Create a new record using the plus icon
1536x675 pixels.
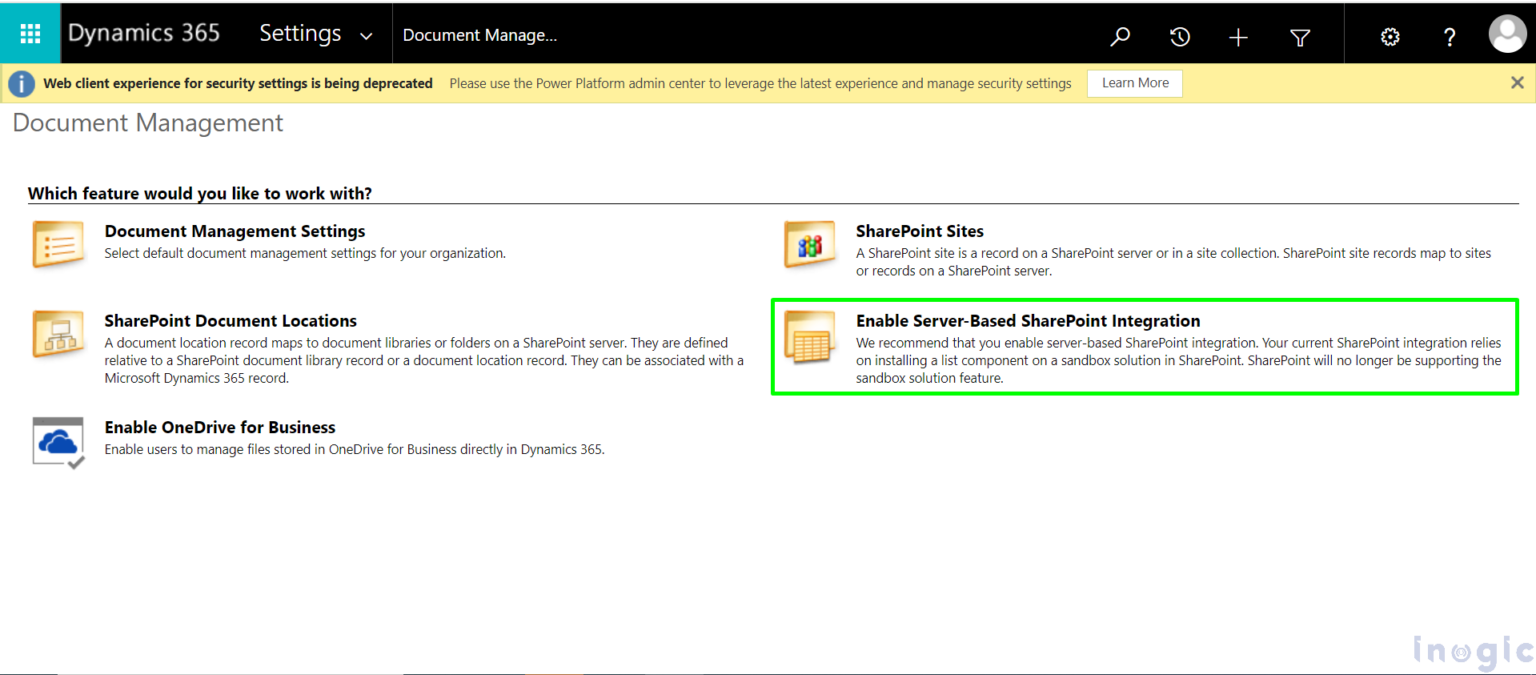click(1238, 36)
